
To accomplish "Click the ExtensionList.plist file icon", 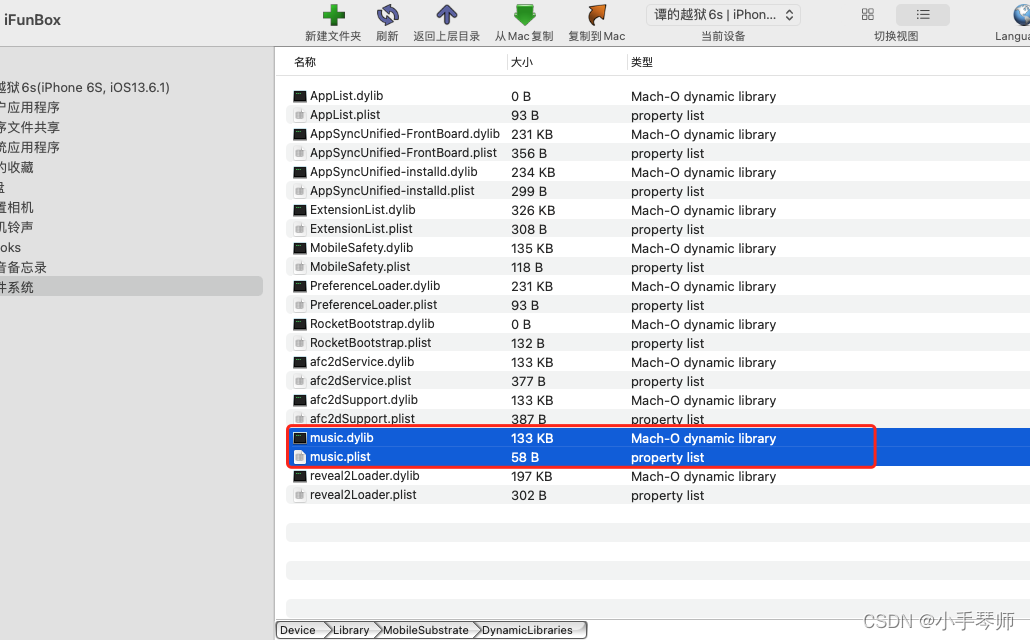I will tap(300, 230).
